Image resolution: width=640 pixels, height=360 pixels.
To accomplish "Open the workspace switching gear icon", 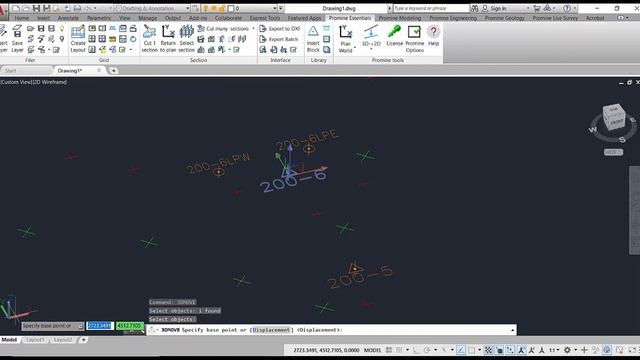I will coord(567,350).
